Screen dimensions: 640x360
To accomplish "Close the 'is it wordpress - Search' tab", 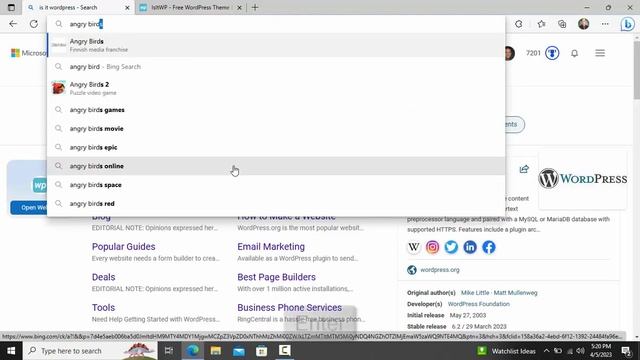I will pos(127,7).
